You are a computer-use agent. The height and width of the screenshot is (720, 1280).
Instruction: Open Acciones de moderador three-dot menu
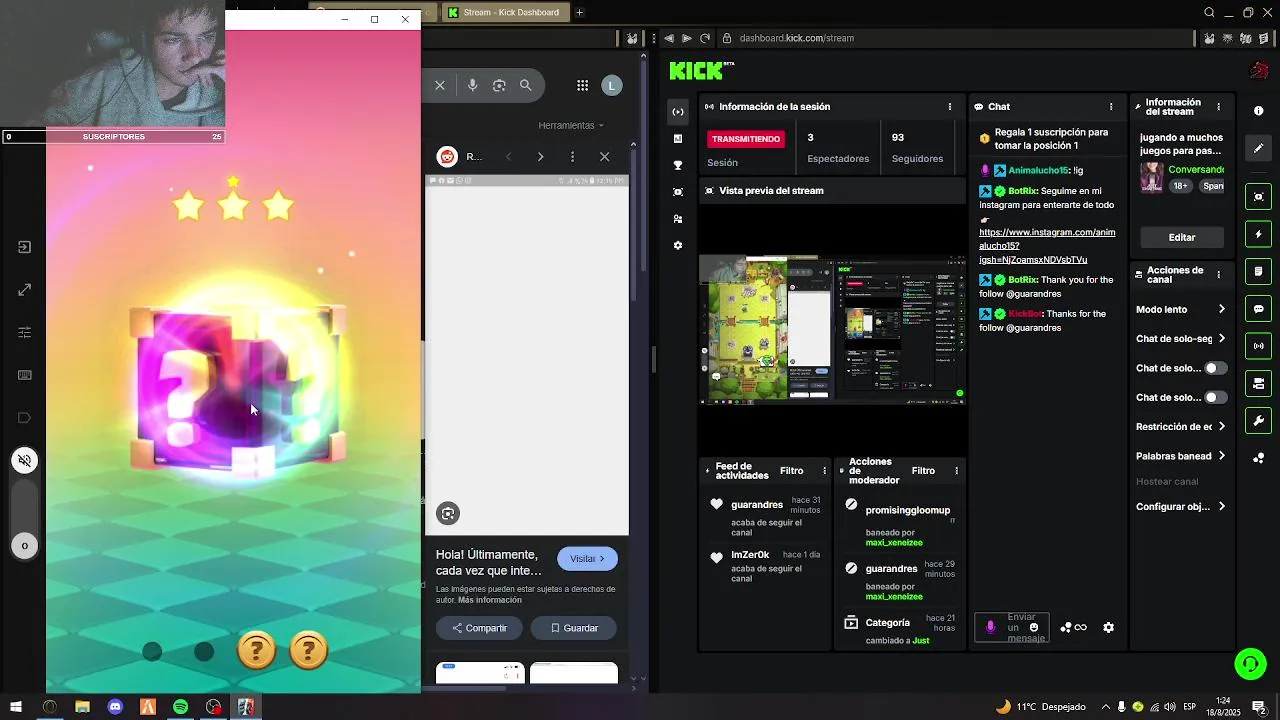pos(956,471)
